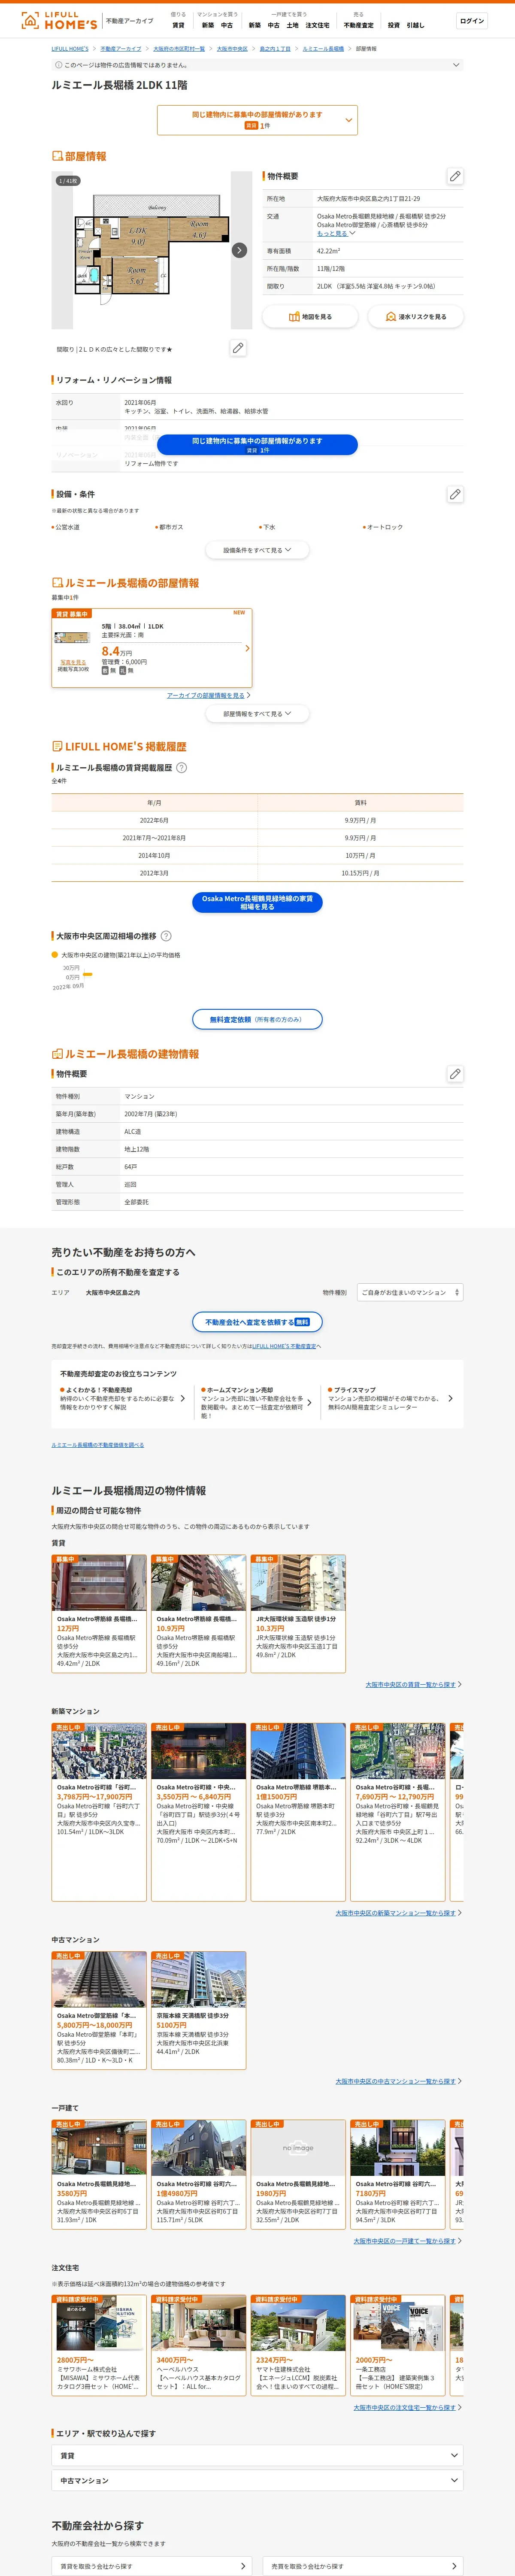Open アーカイブの部屋情報を見る link
Viewport: 515px width, 2576px height.
(206, 695)
